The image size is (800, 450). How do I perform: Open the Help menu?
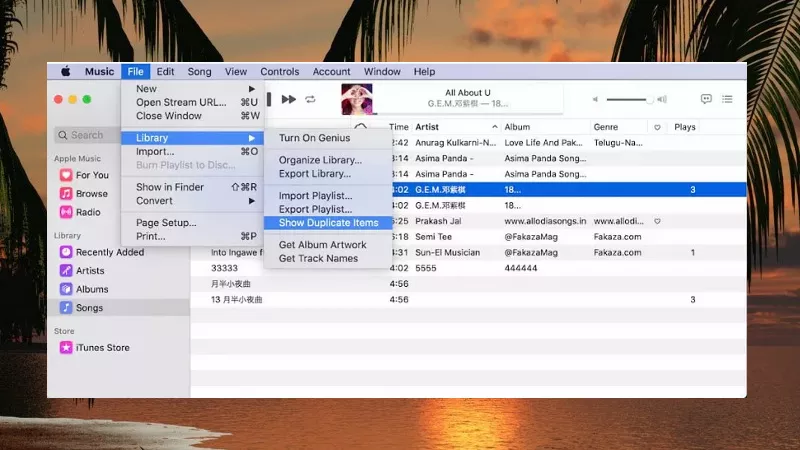[x=424, y=71]
